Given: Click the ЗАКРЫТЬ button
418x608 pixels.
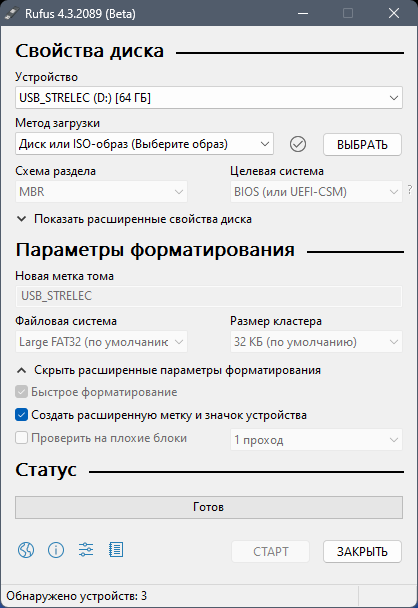Looking at the screenshot, I should point(362,551).
